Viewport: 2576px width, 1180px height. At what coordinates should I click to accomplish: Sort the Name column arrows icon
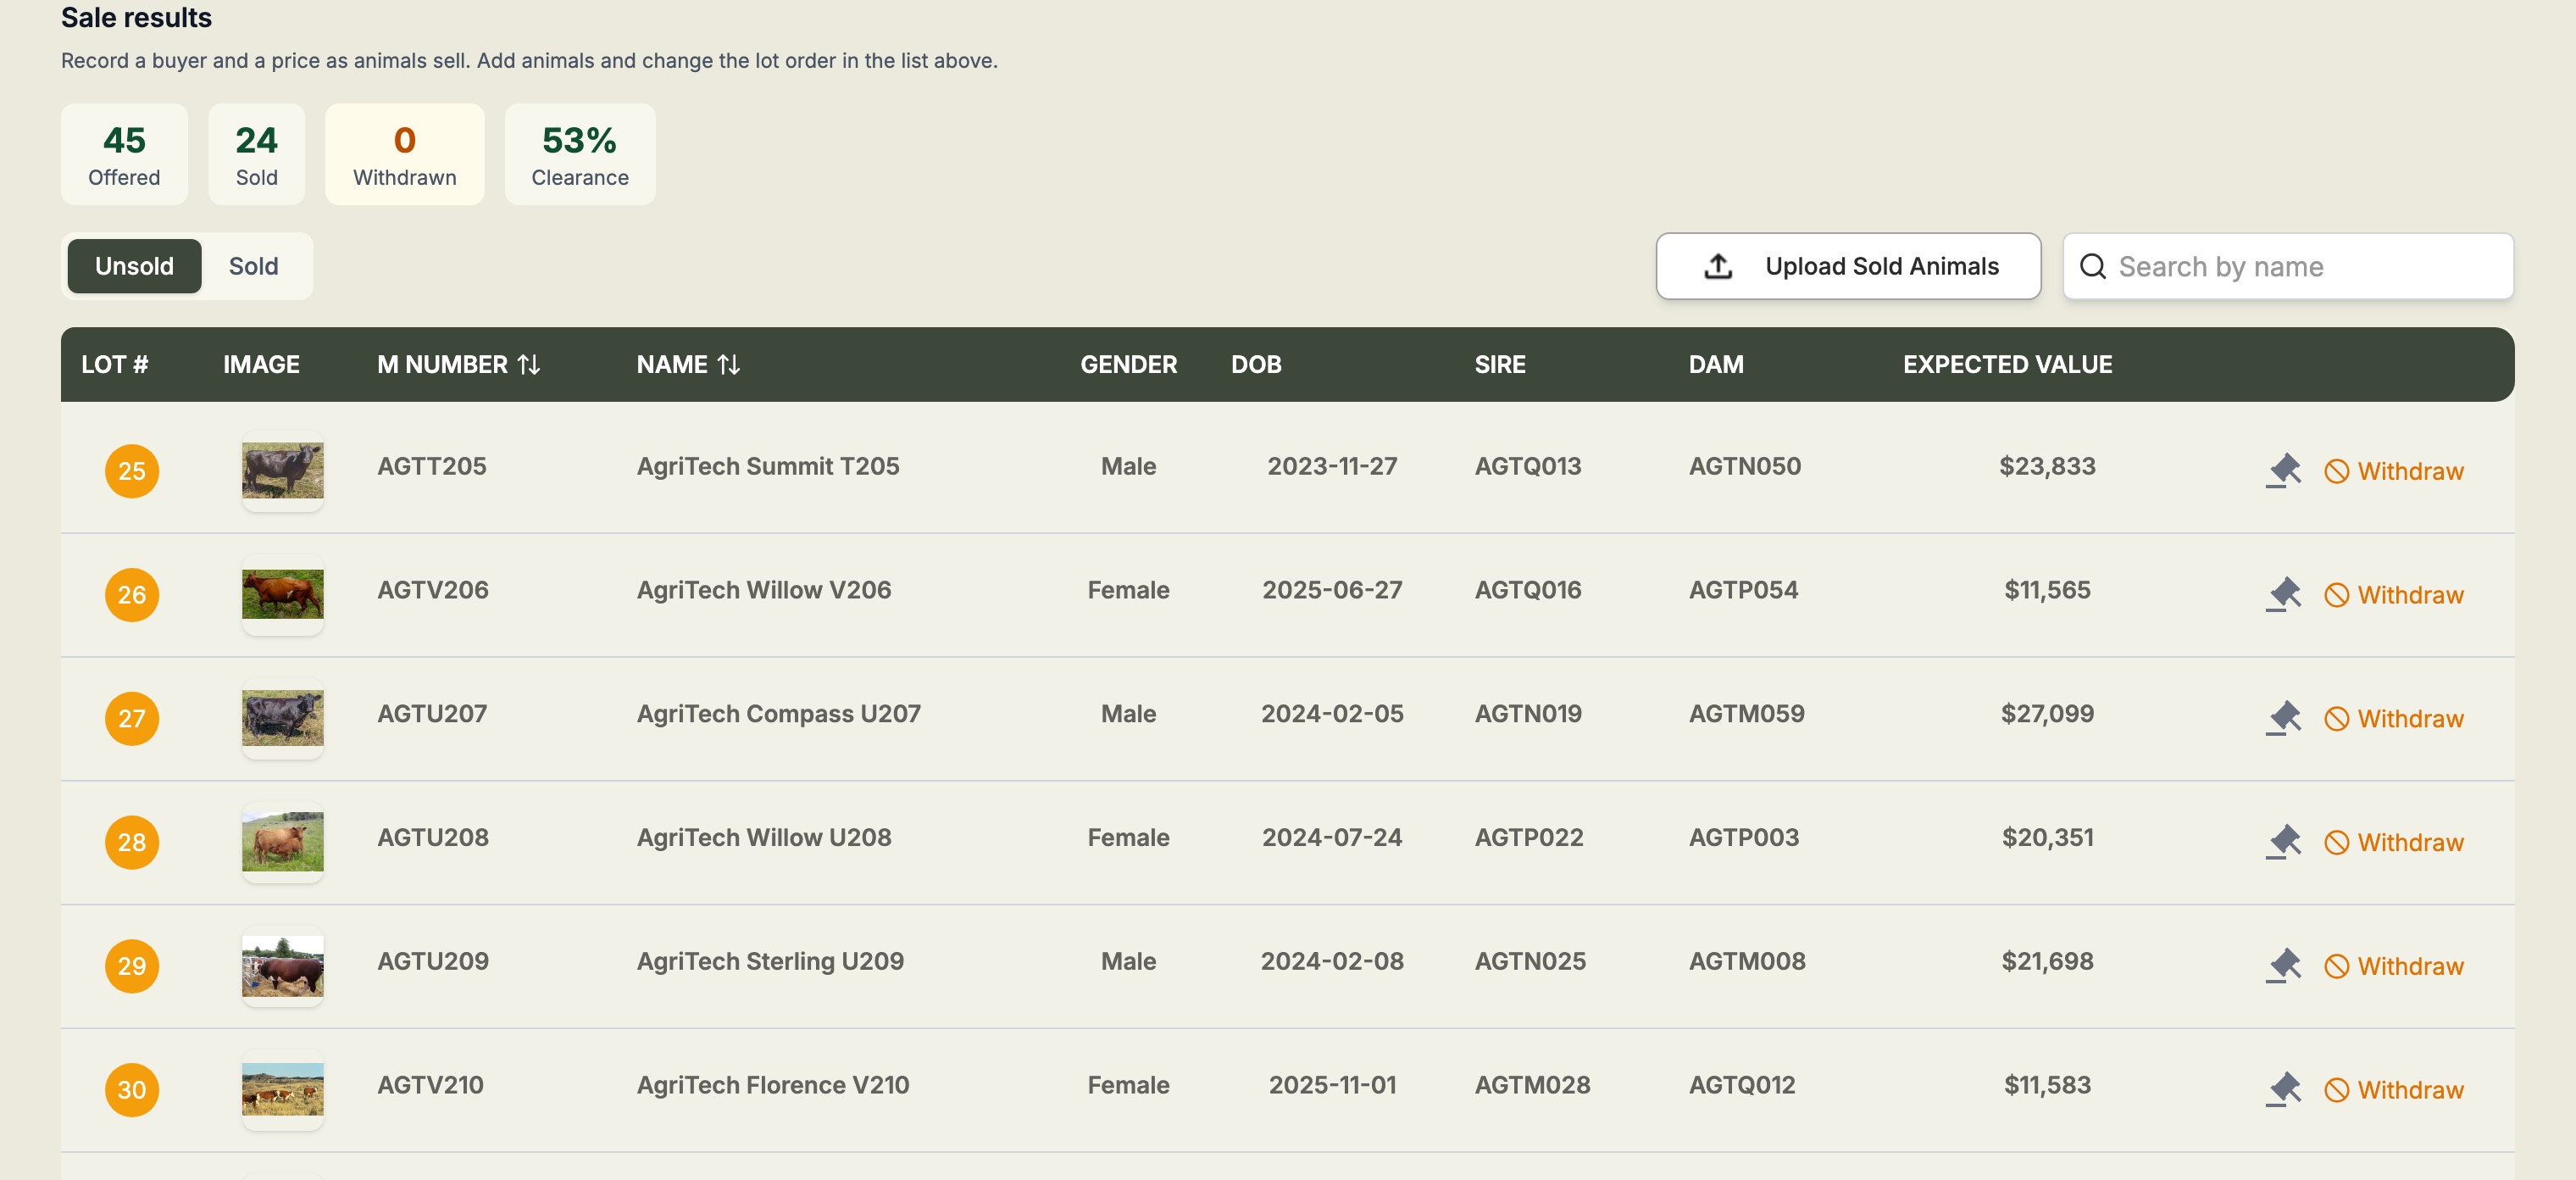(x=729, y=365)
